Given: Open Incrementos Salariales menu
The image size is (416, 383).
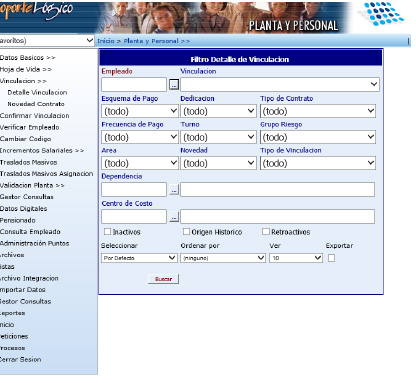Looking at the screenshot, I should pyautogui.click(x=42, y=150).
